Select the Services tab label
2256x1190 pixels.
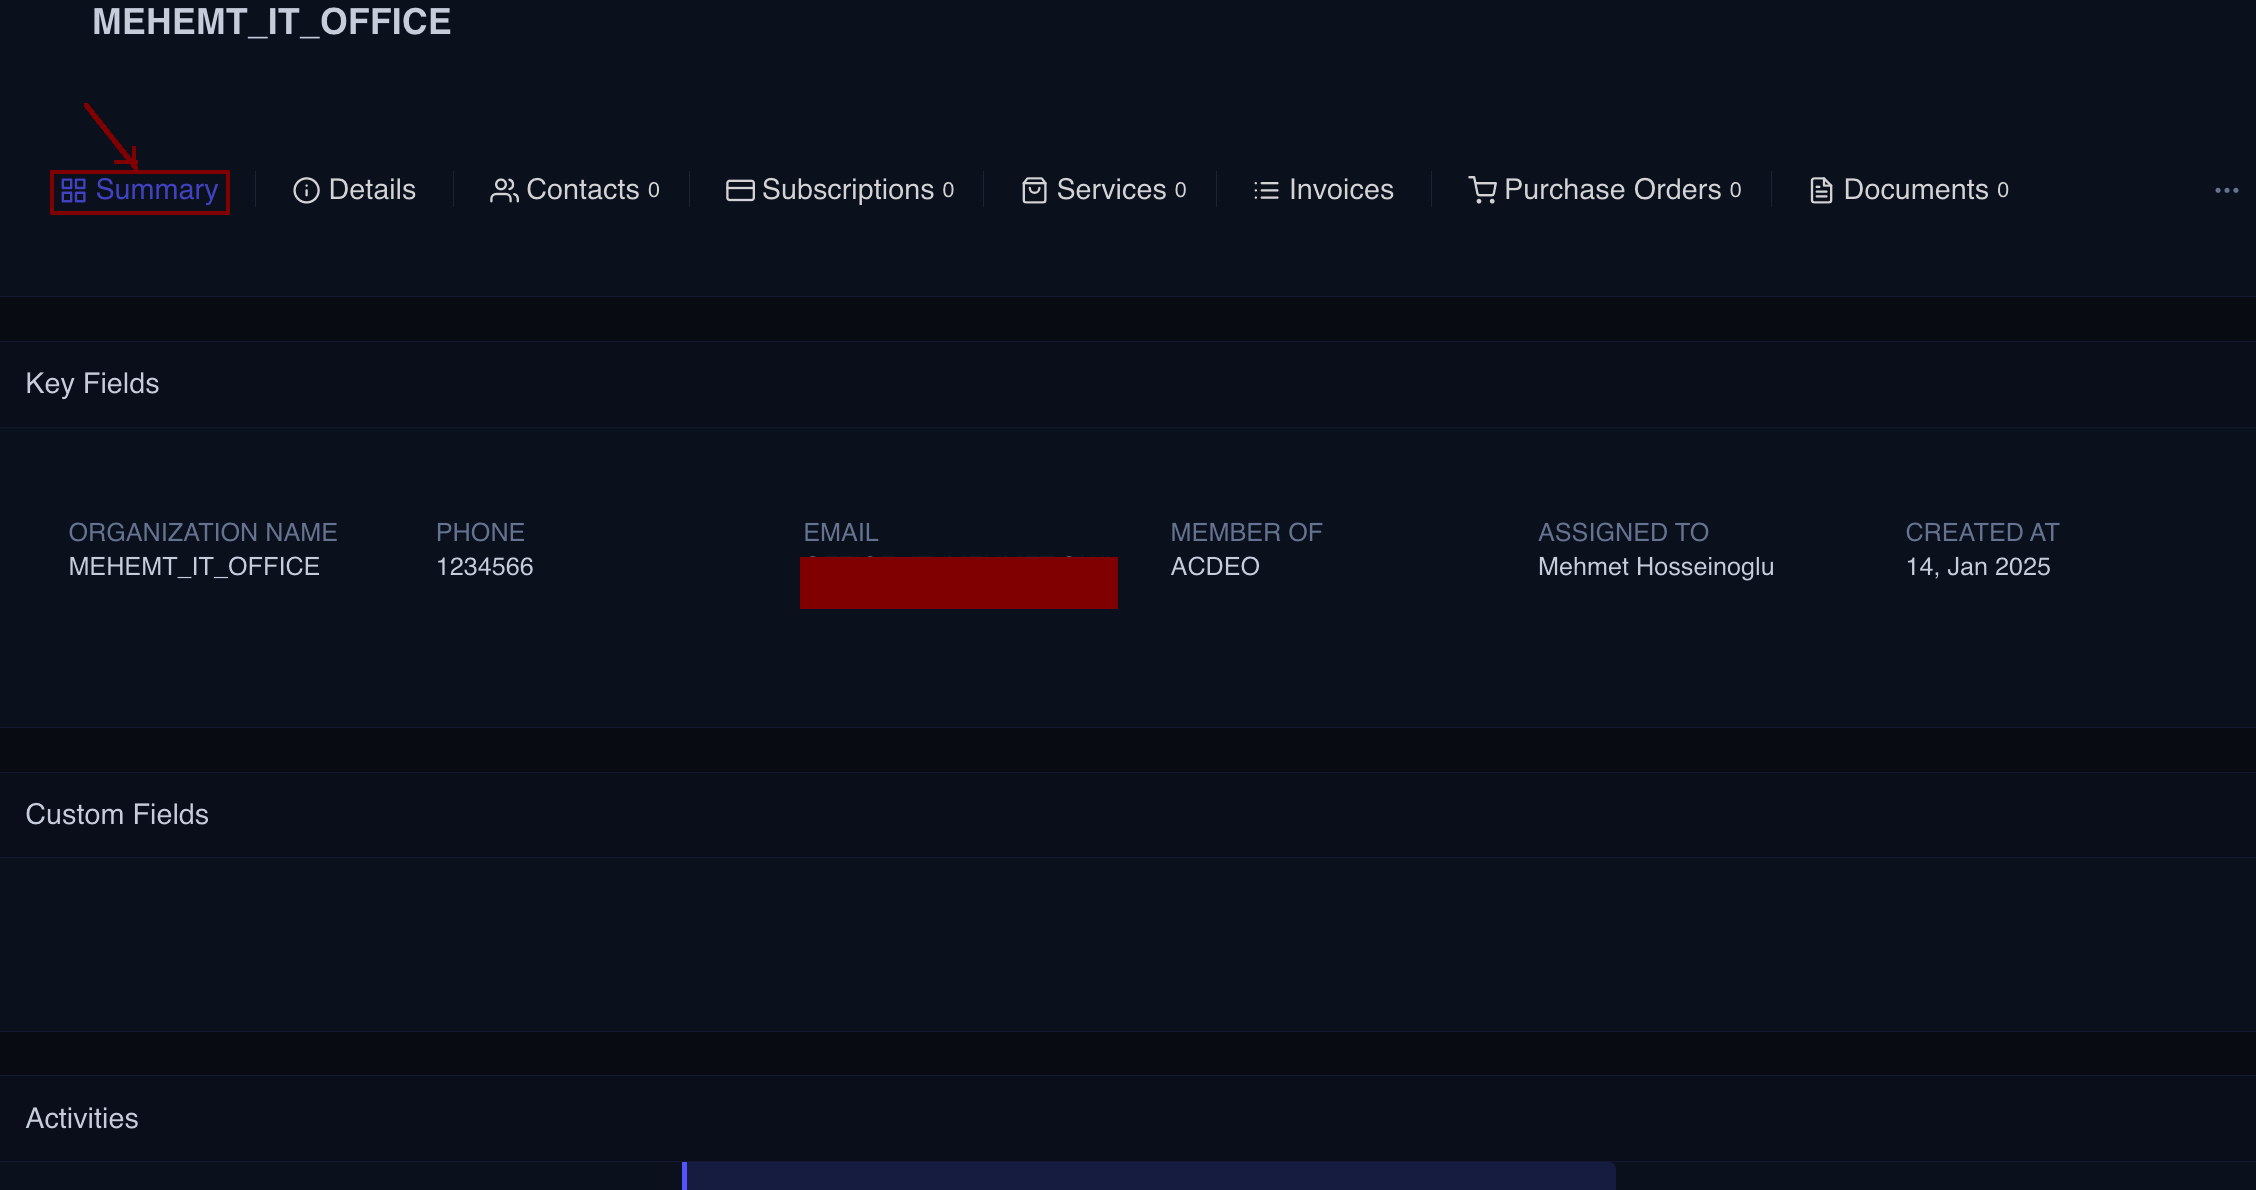coord(1111,190)
